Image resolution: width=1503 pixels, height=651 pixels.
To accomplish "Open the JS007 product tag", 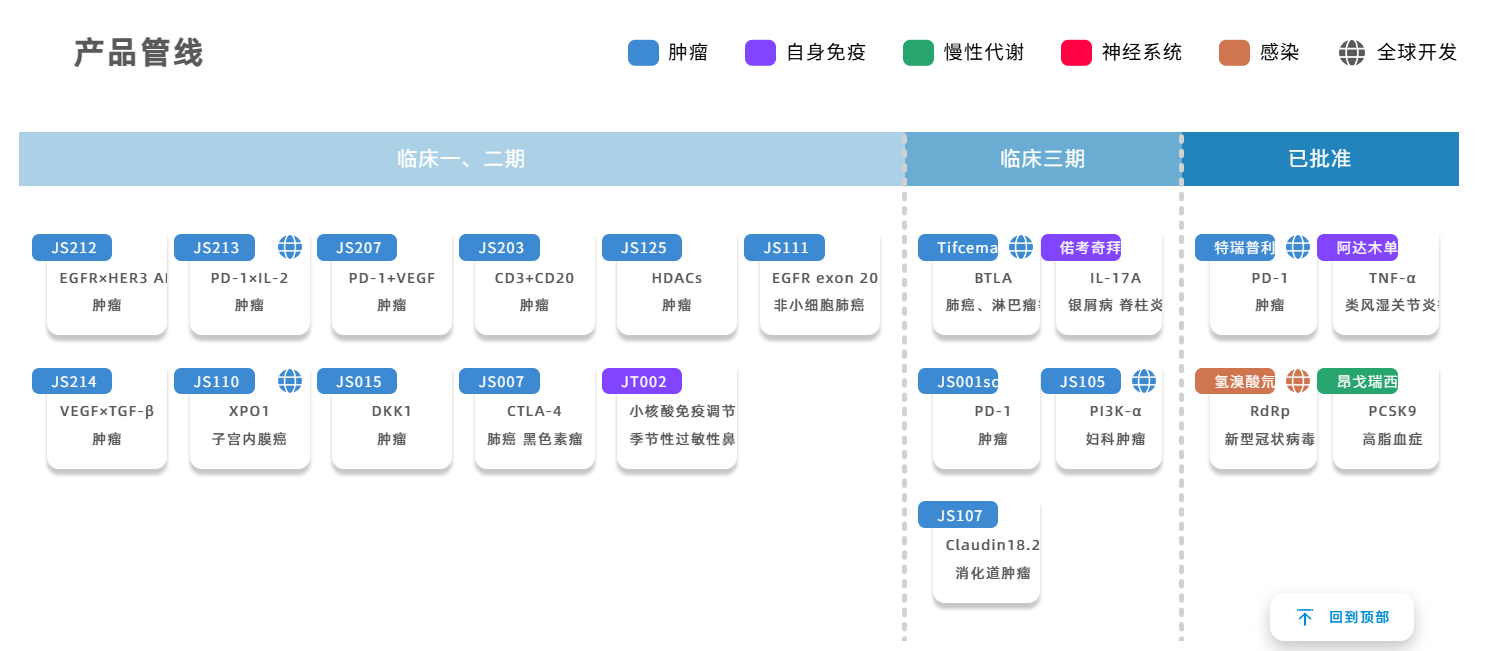I will [499, 381].
